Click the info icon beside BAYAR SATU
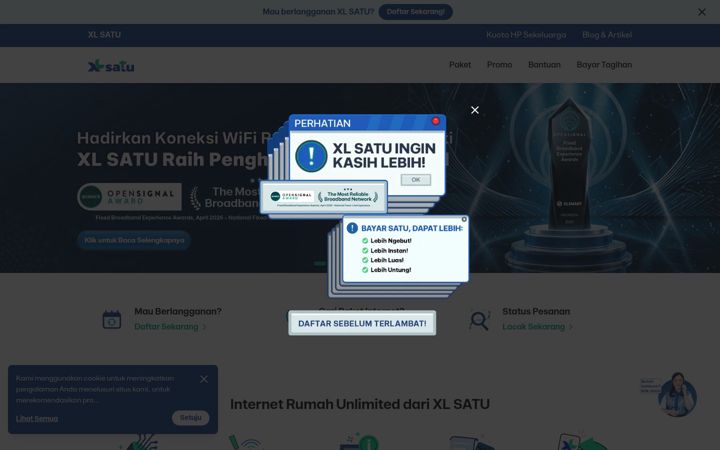 (352, 228)
